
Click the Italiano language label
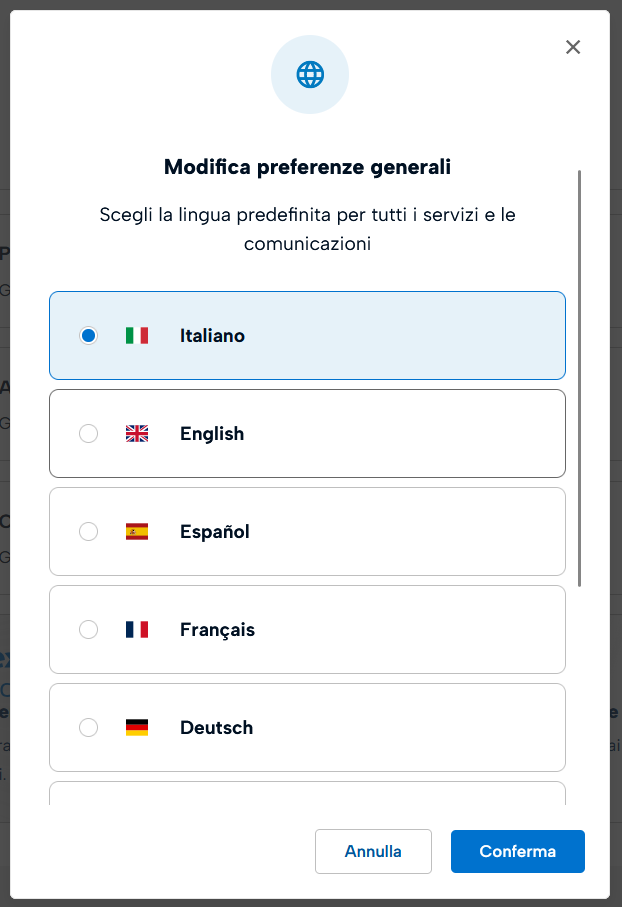click(212, 336)
